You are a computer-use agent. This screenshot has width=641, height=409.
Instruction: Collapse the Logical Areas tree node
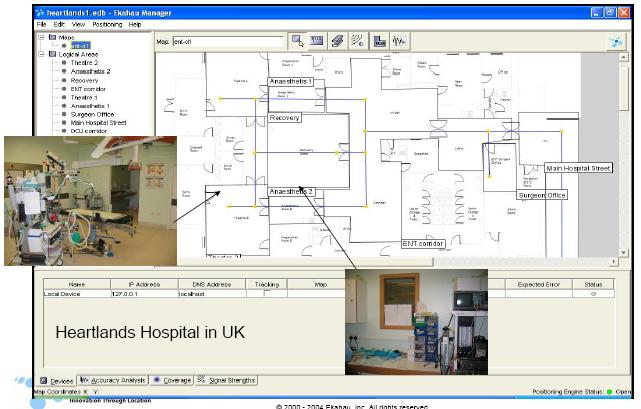41,54
